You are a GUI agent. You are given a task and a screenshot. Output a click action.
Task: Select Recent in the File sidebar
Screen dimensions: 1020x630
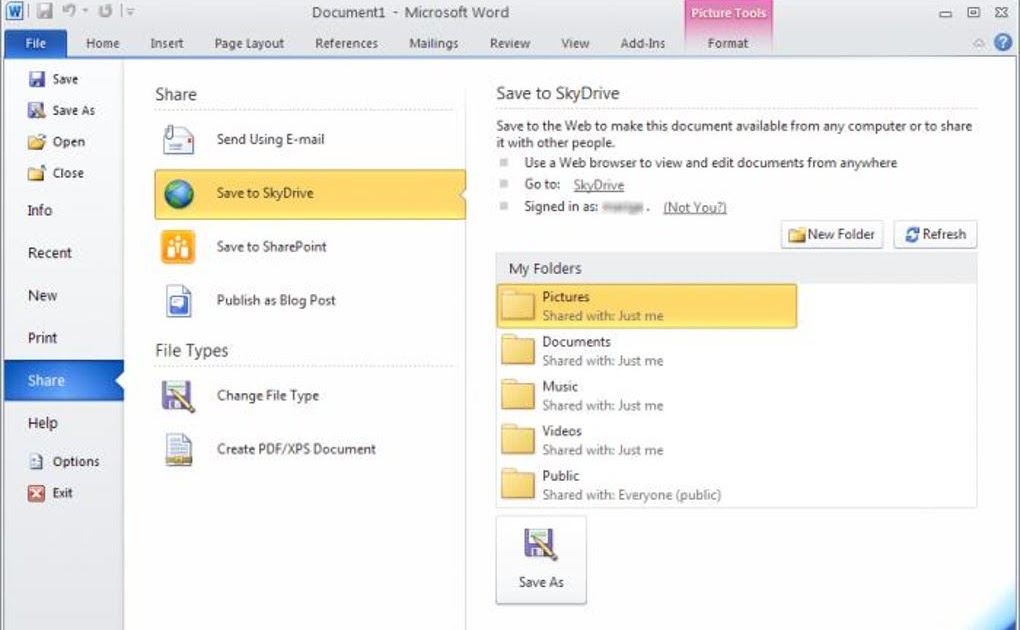pos(49,253)
